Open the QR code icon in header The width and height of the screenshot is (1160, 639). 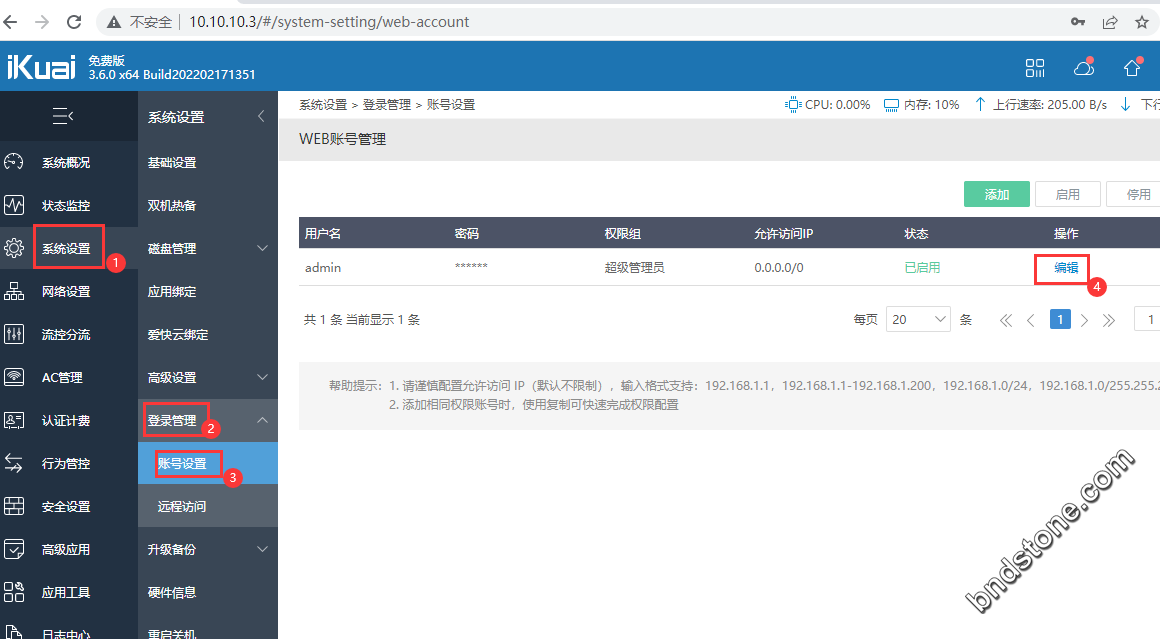coord(1035,68)
